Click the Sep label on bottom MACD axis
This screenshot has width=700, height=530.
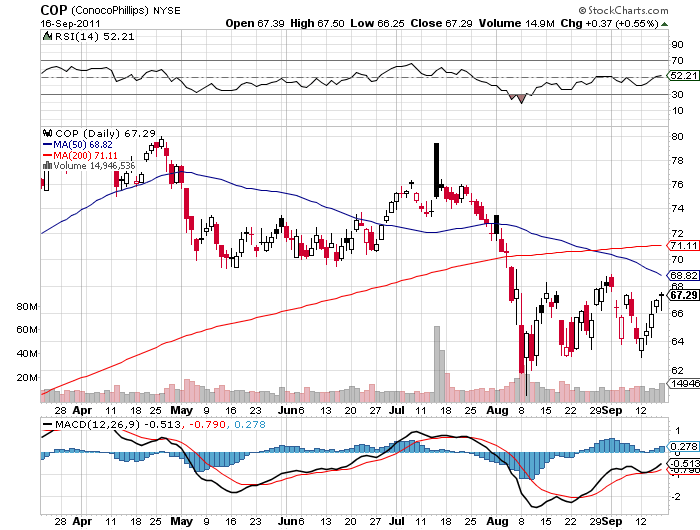[x=612, y=521]
